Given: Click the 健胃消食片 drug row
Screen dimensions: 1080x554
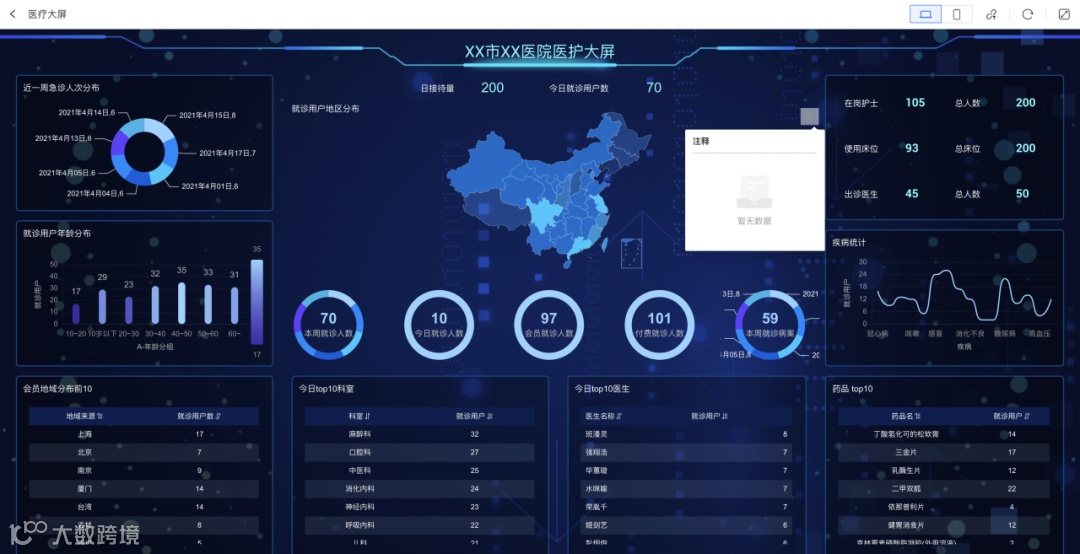Looking at the screenshot, I should [944, 525].
